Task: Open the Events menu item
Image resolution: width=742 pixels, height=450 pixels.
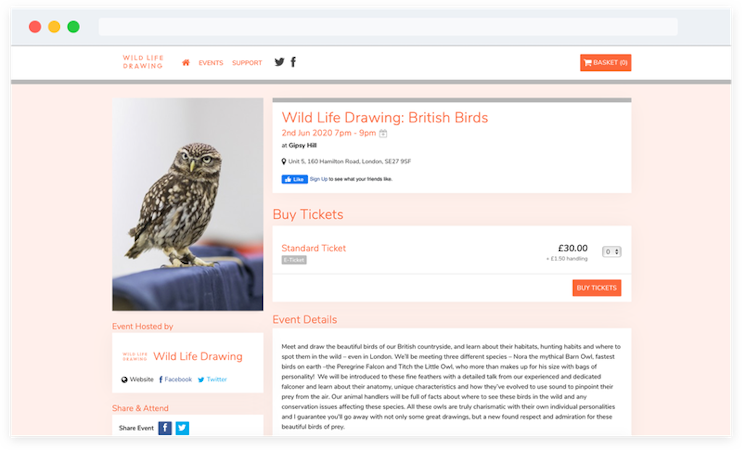Action: point(211,63)
